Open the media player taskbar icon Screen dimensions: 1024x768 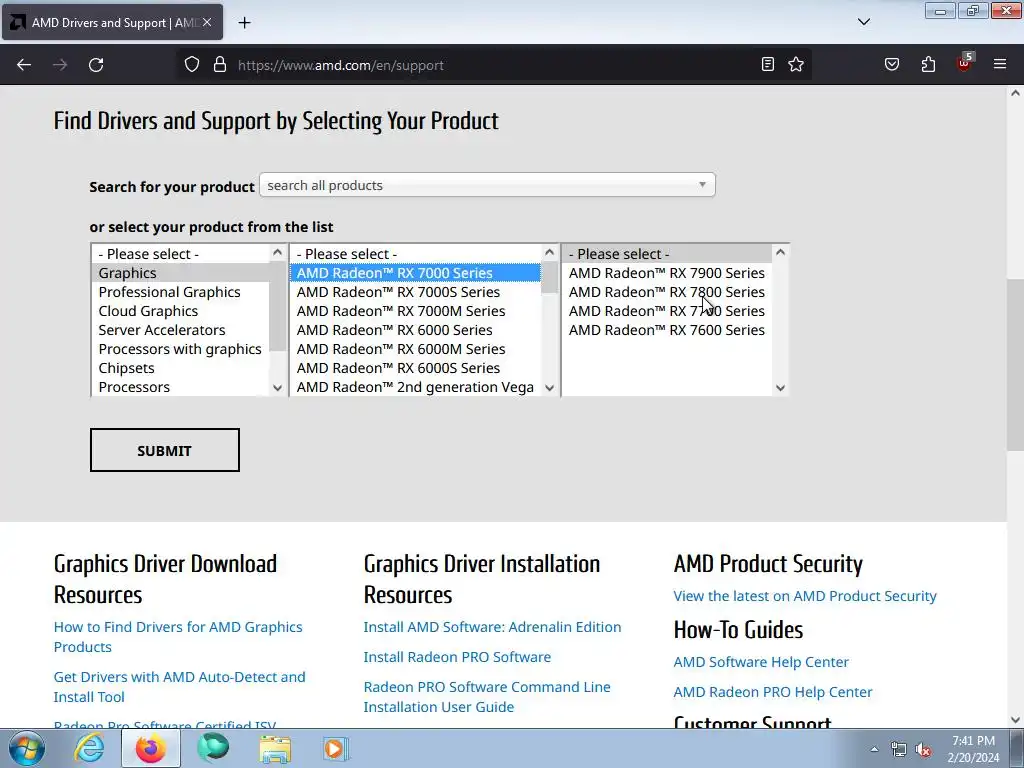click(336, 748)
